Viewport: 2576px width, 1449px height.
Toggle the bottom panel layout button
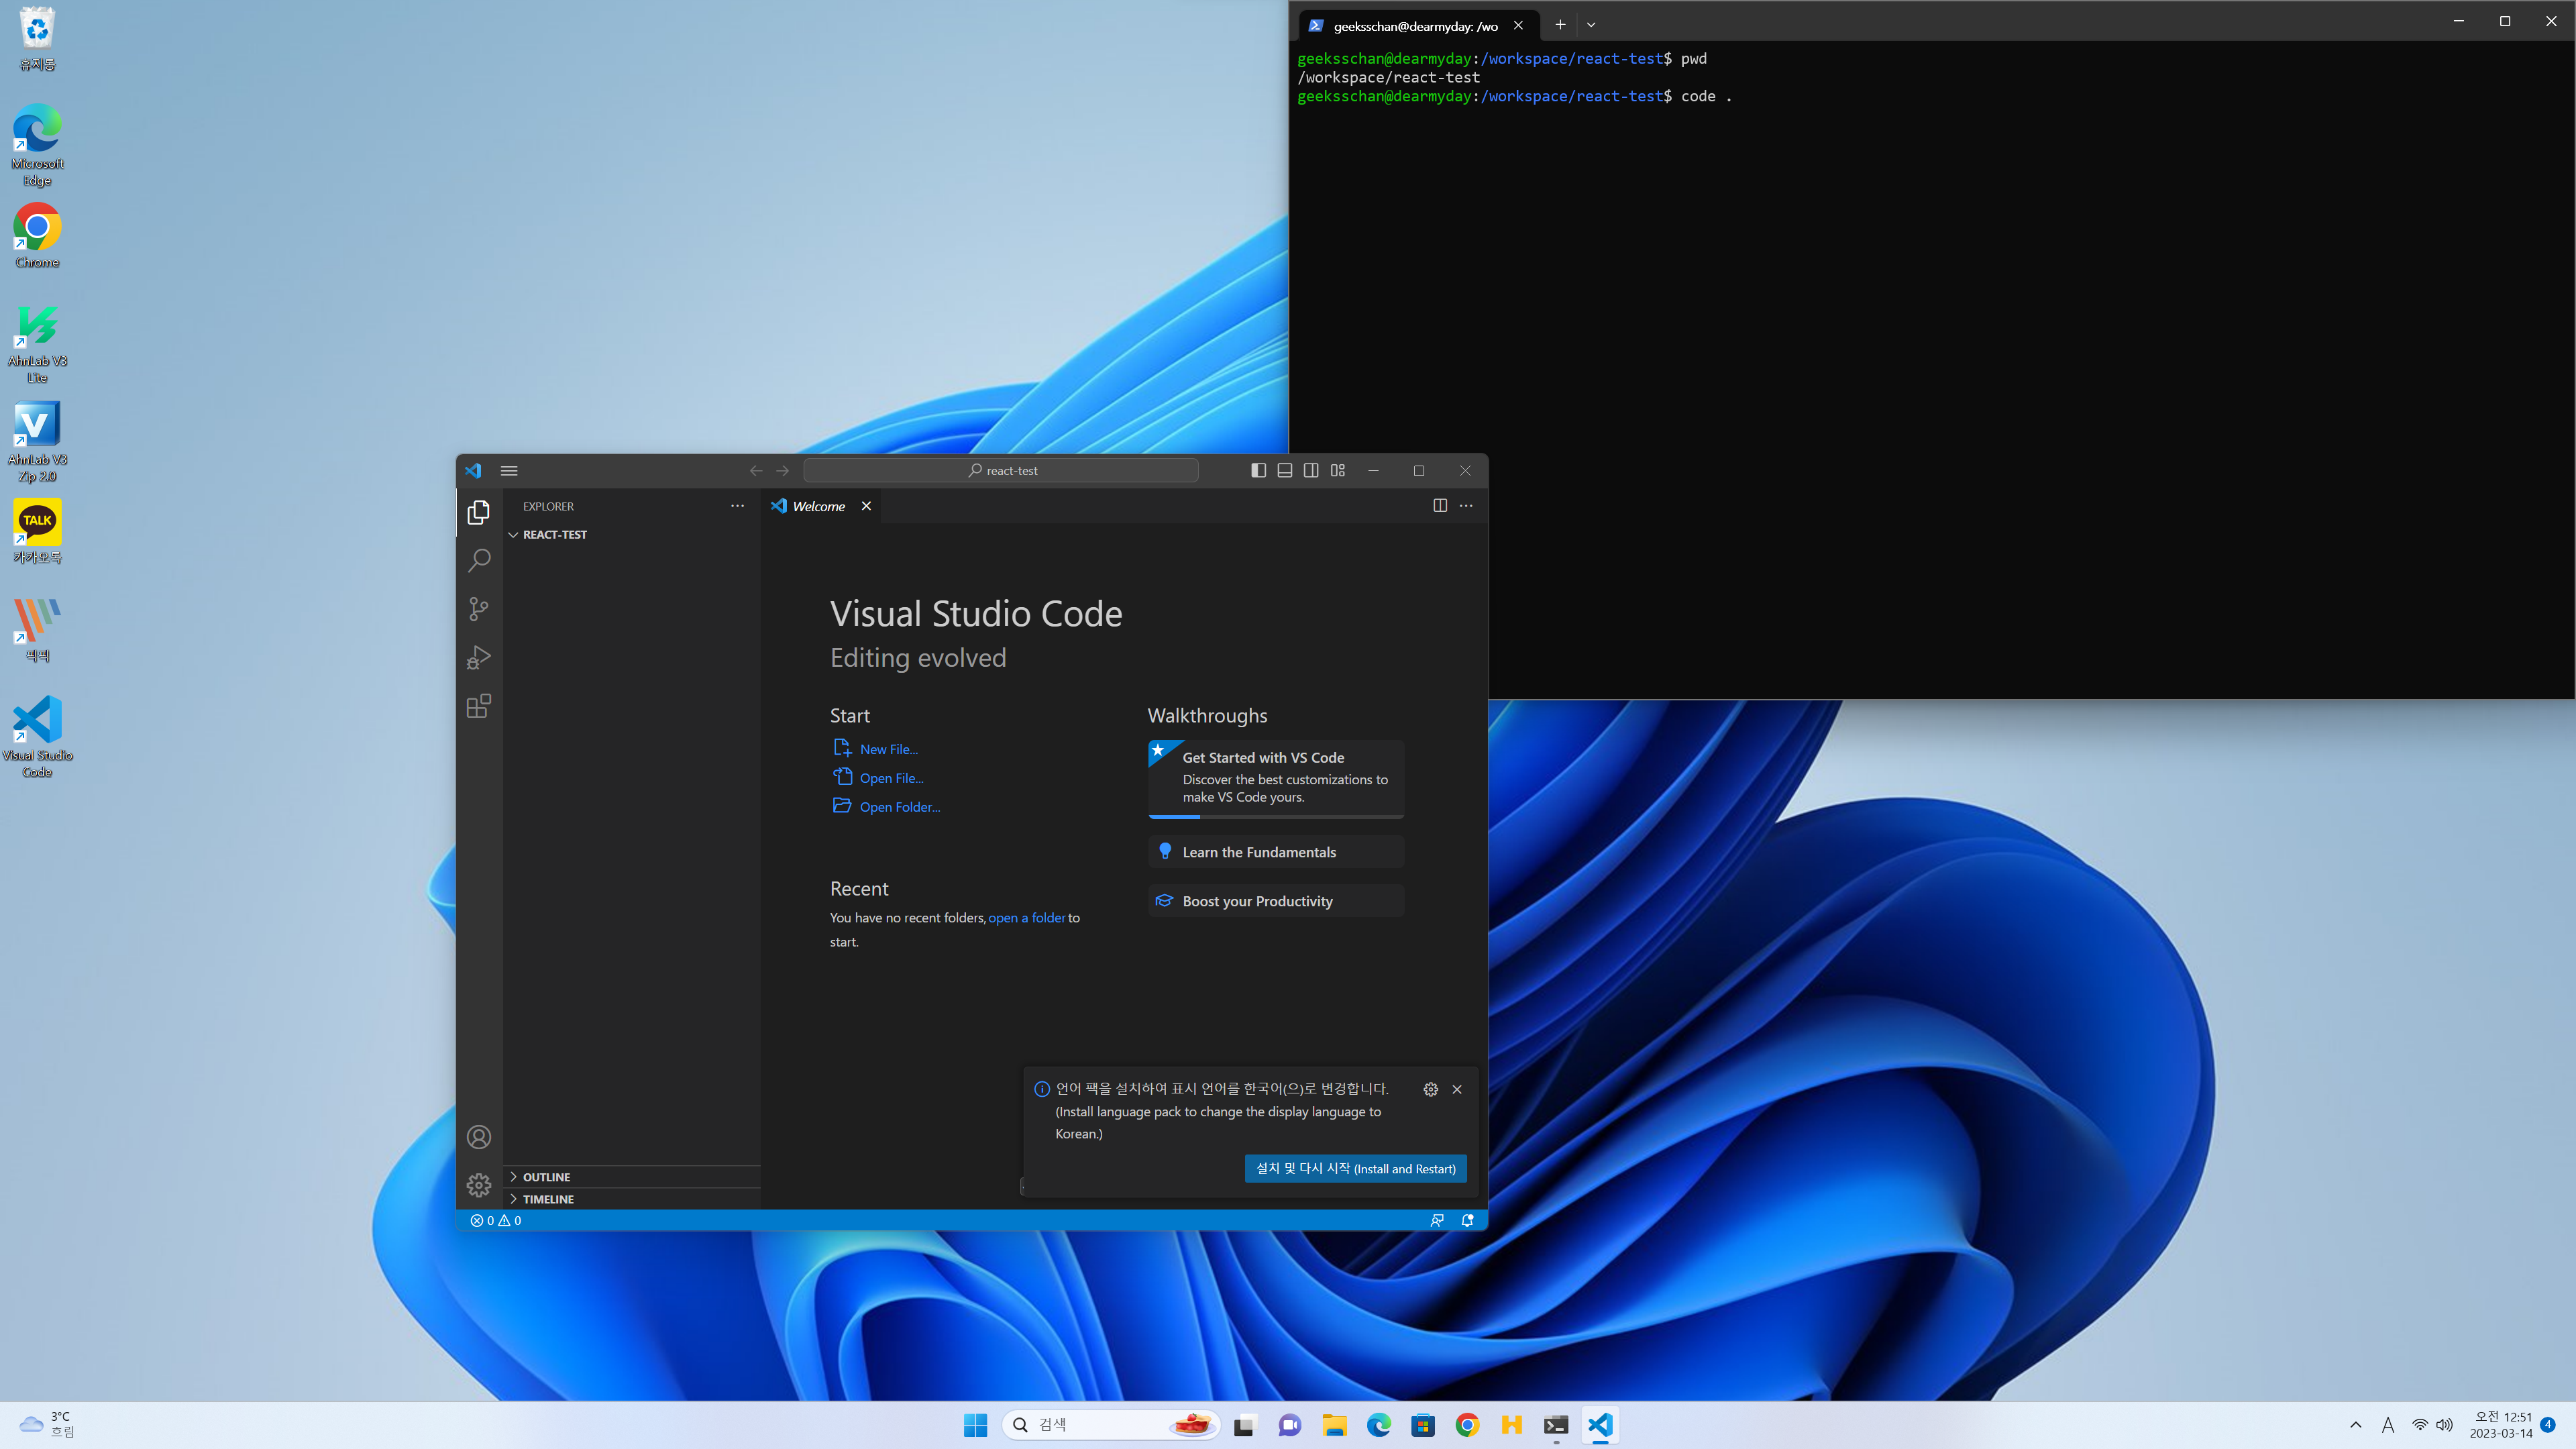coord(1285,471)
